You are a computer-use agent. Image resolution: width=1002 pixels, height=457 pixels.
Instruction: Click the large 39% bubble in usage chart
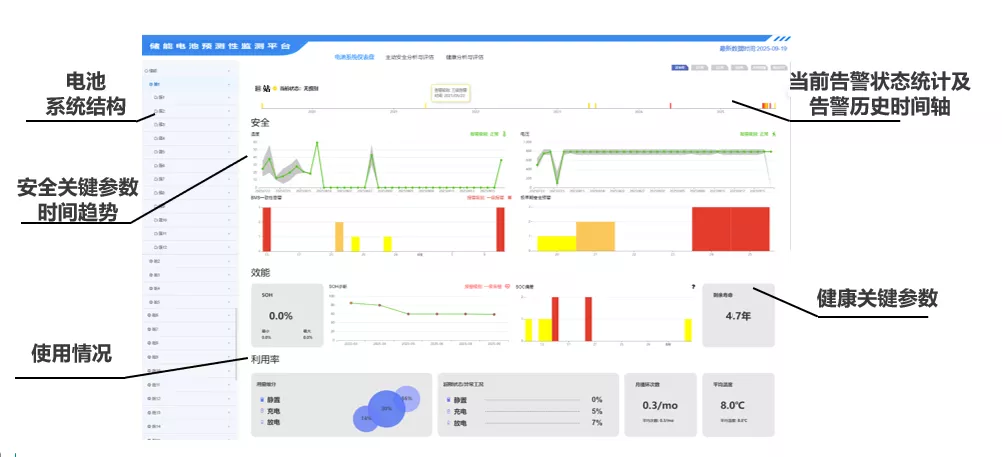point(387,408)
